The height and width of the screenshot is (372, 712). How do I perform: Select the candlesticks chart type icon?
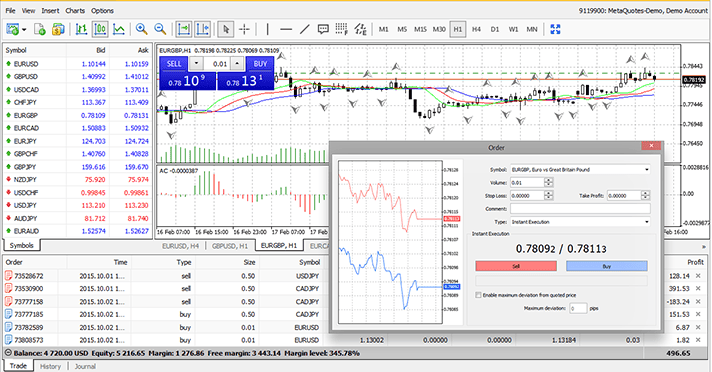[x=100, y=30]
